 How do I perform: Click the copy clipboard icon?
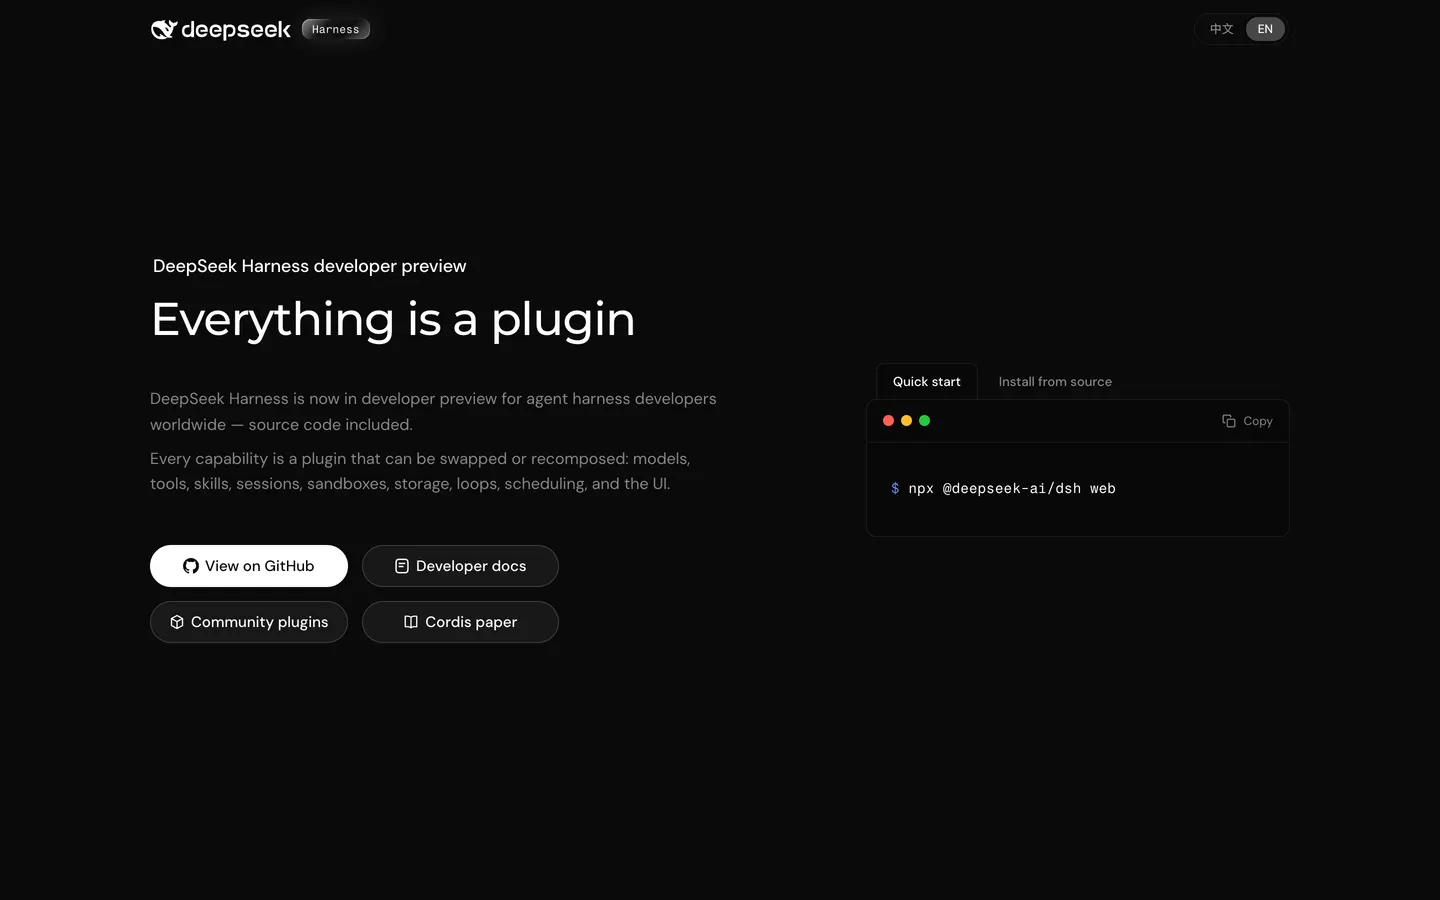click(x=1229, y=421)
